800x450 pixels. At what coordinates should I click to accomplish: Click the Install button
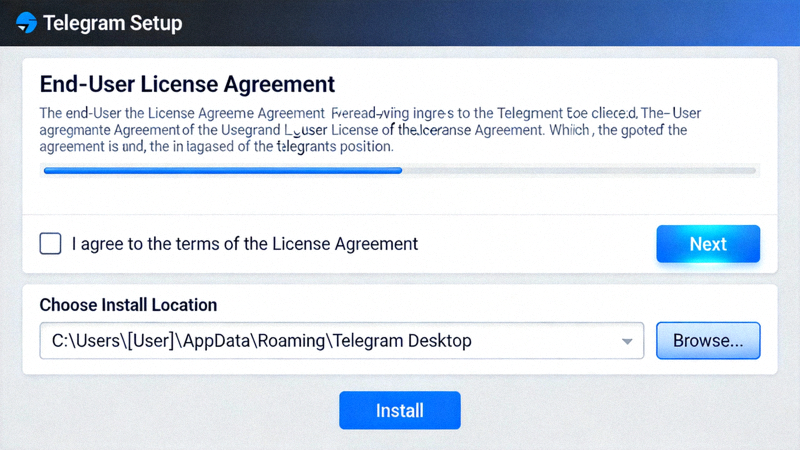400,410
